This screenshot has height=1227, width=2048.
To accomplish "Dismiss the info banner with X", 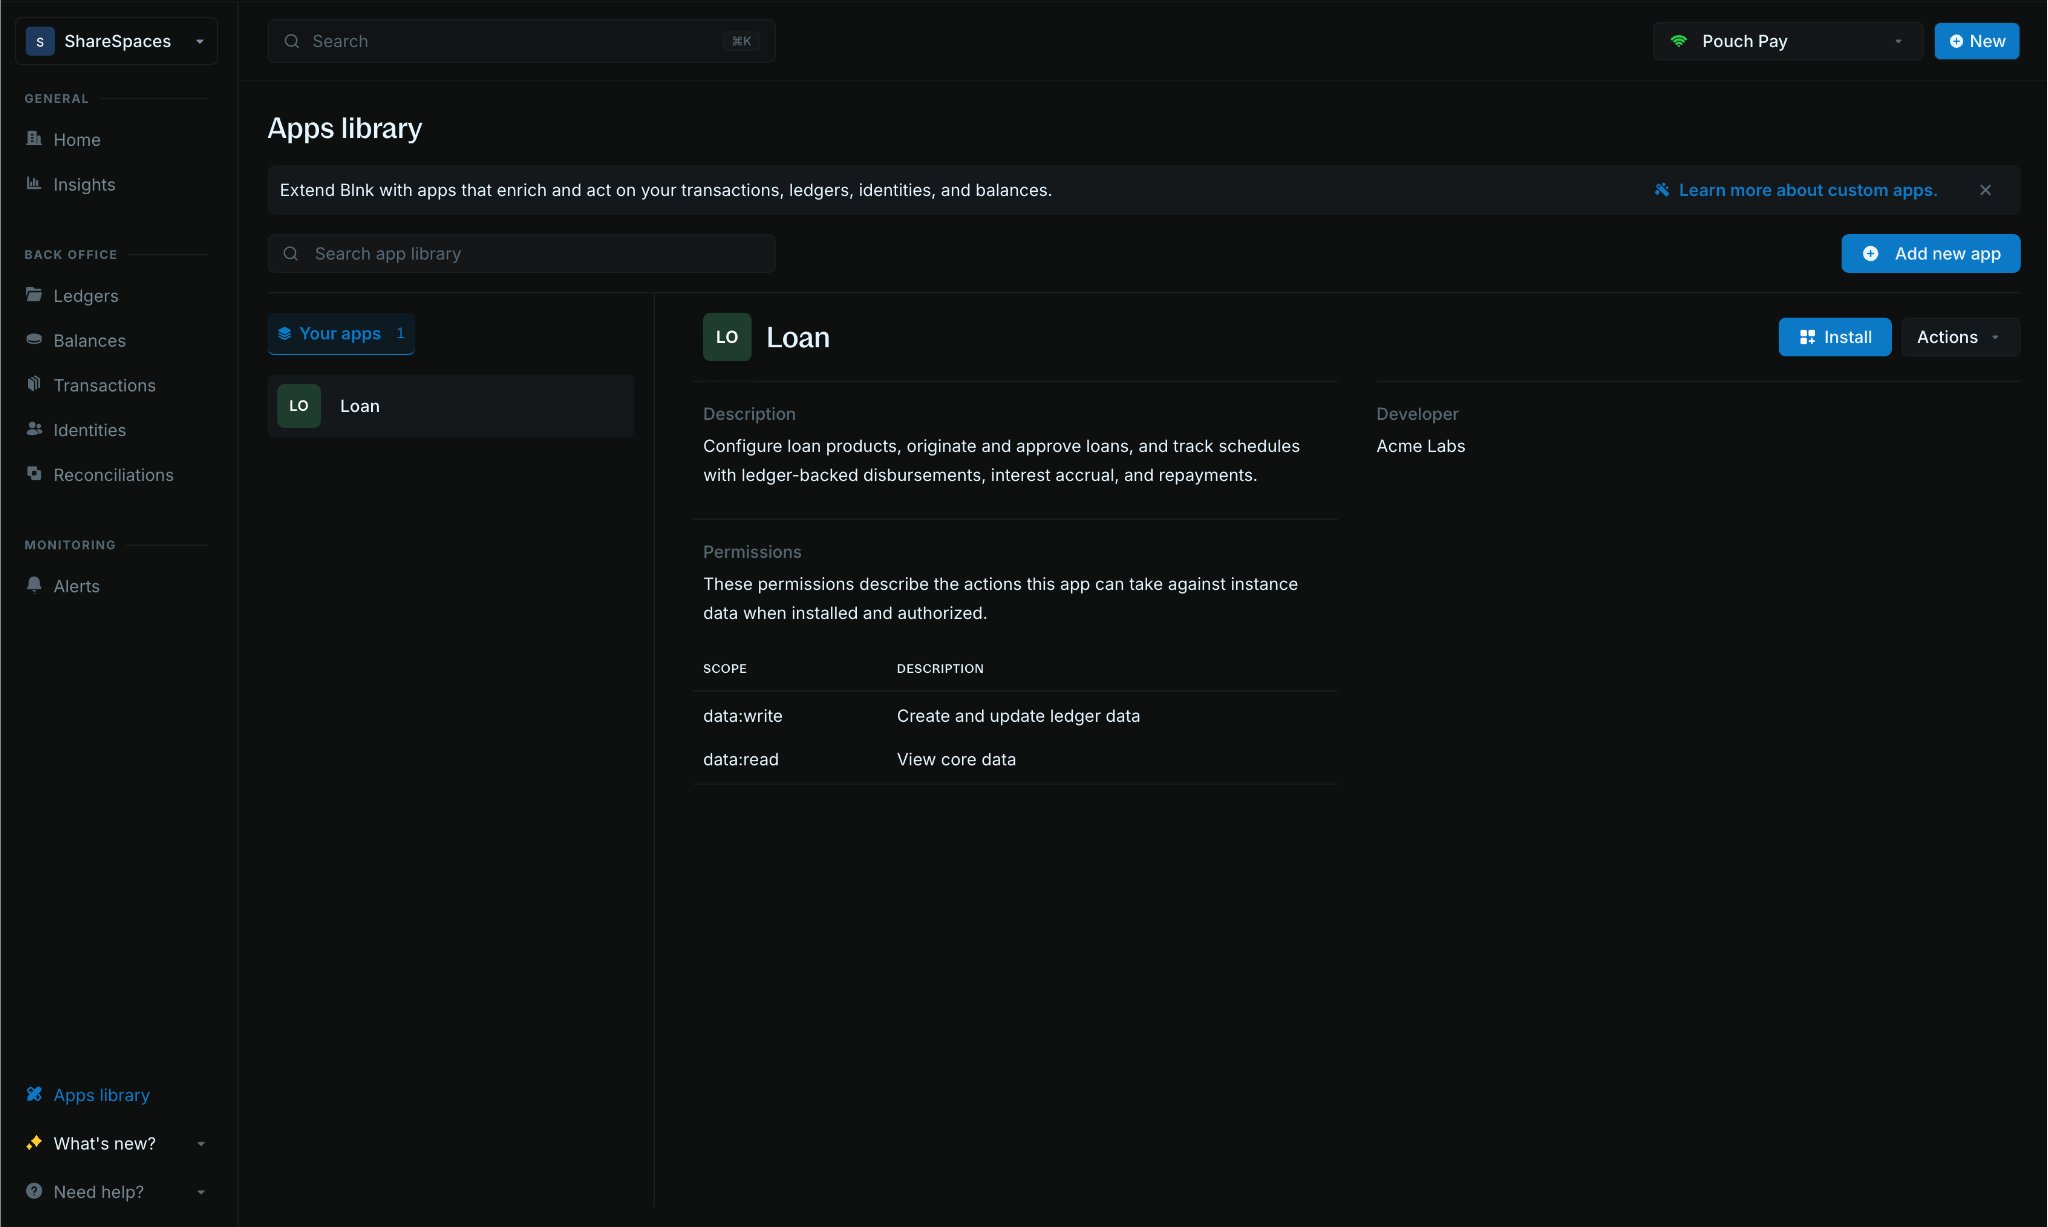I will (x=1986, y=190).
